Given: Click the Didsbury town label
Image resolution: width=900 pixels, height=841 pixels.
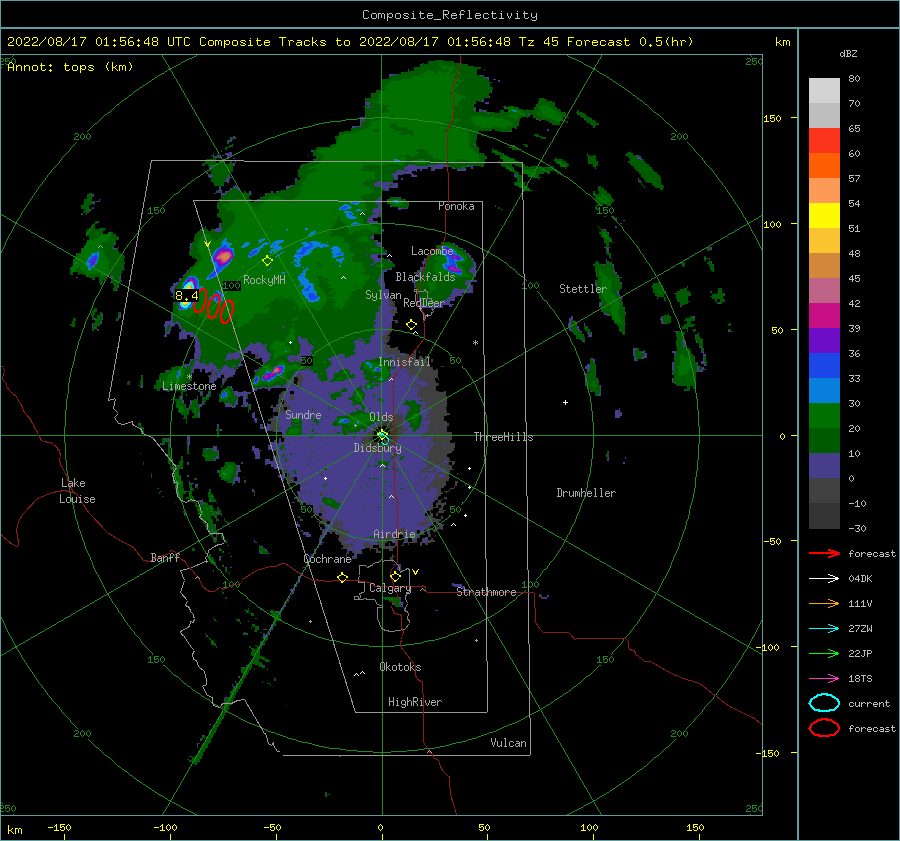Looking at the screenshot, I should tap(378, 448).
